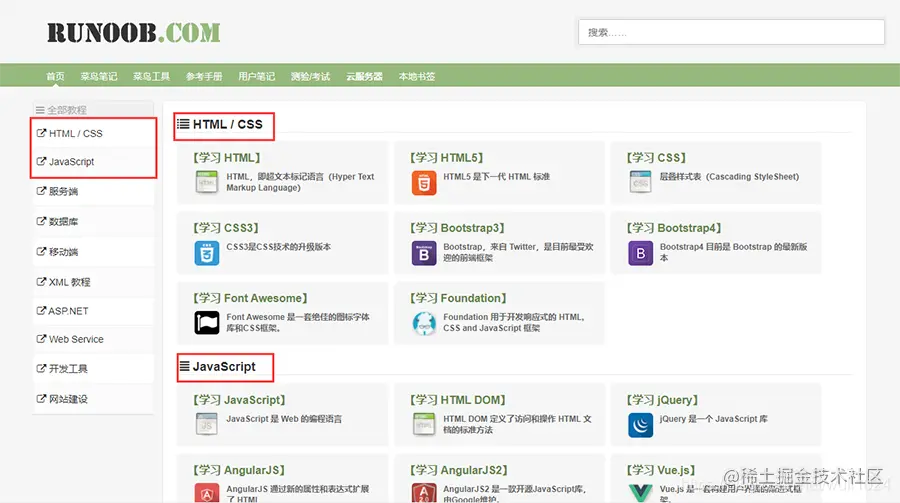Open 本地书签 in the navigation bar
The image size is (900, 503).
point(417,76)
